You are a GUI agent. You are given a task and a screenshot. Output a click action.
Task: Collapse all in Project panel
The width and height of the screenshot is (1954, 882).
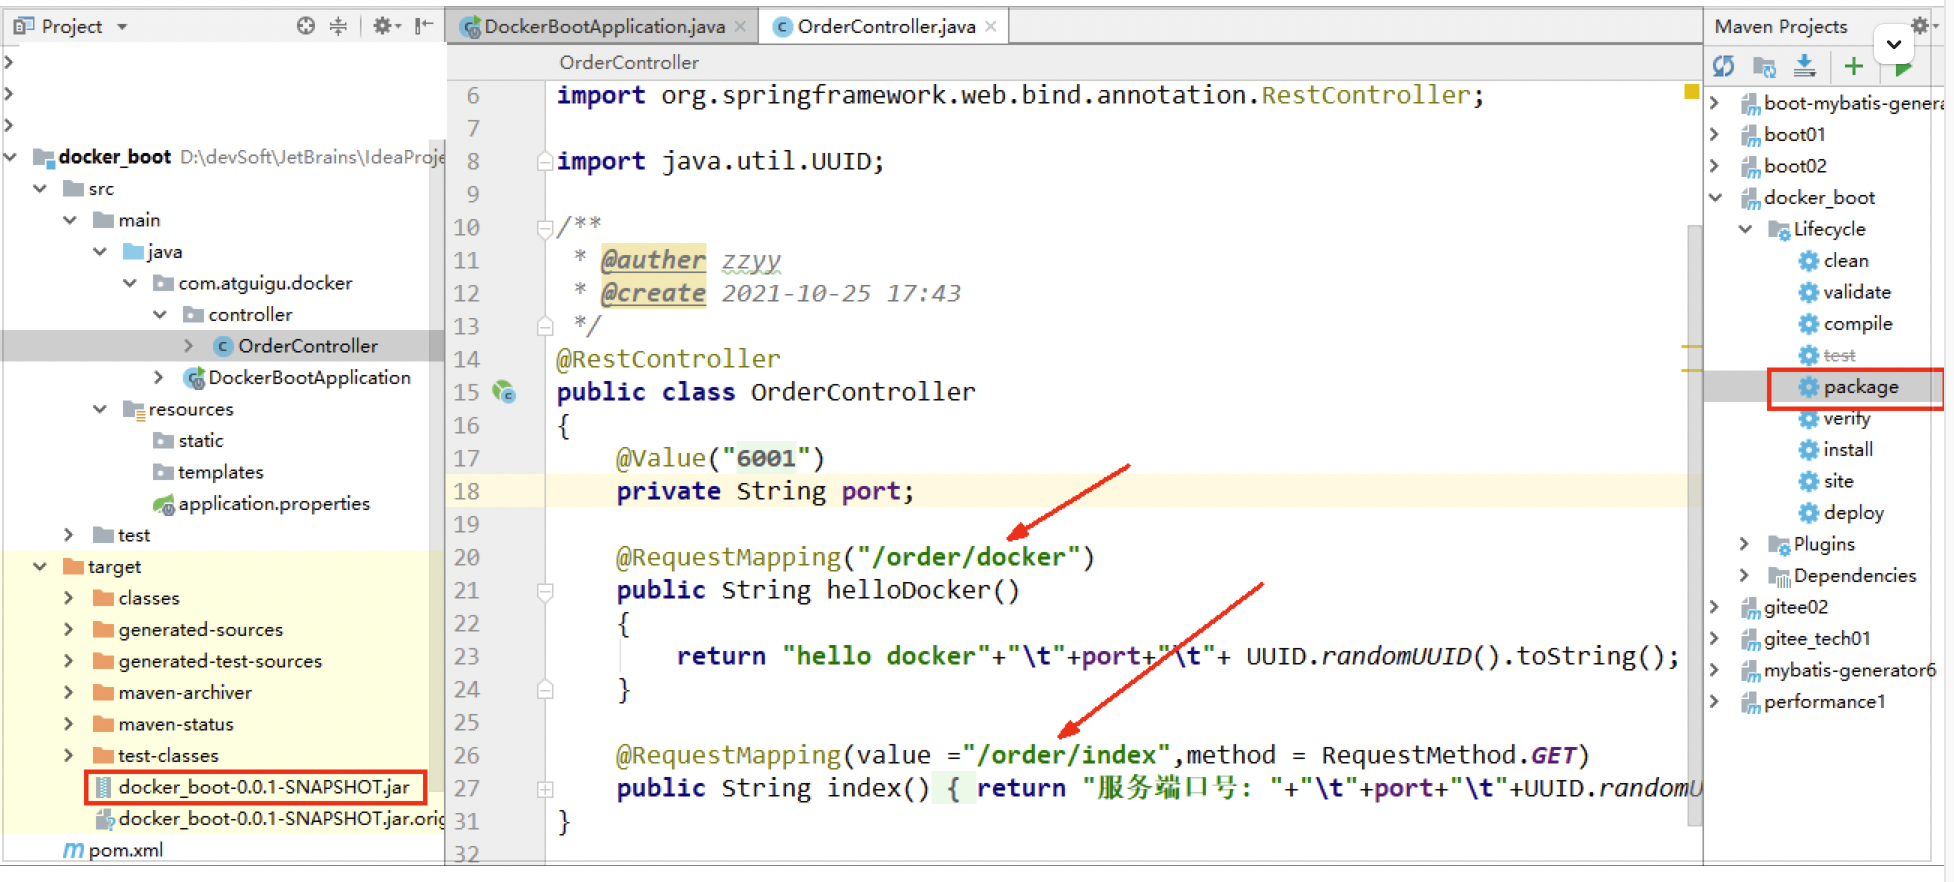[338, 26]
